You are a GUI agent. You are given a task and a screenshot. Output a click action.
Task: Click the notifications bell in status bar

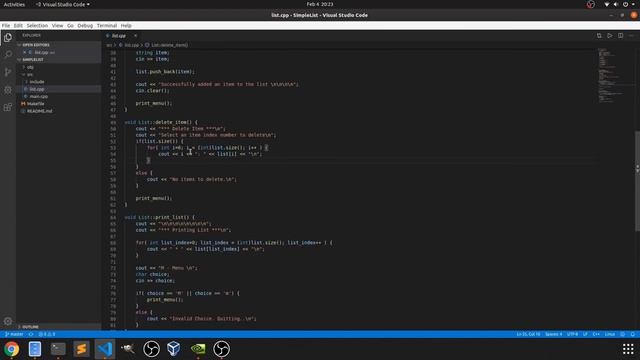click(633, 334)
